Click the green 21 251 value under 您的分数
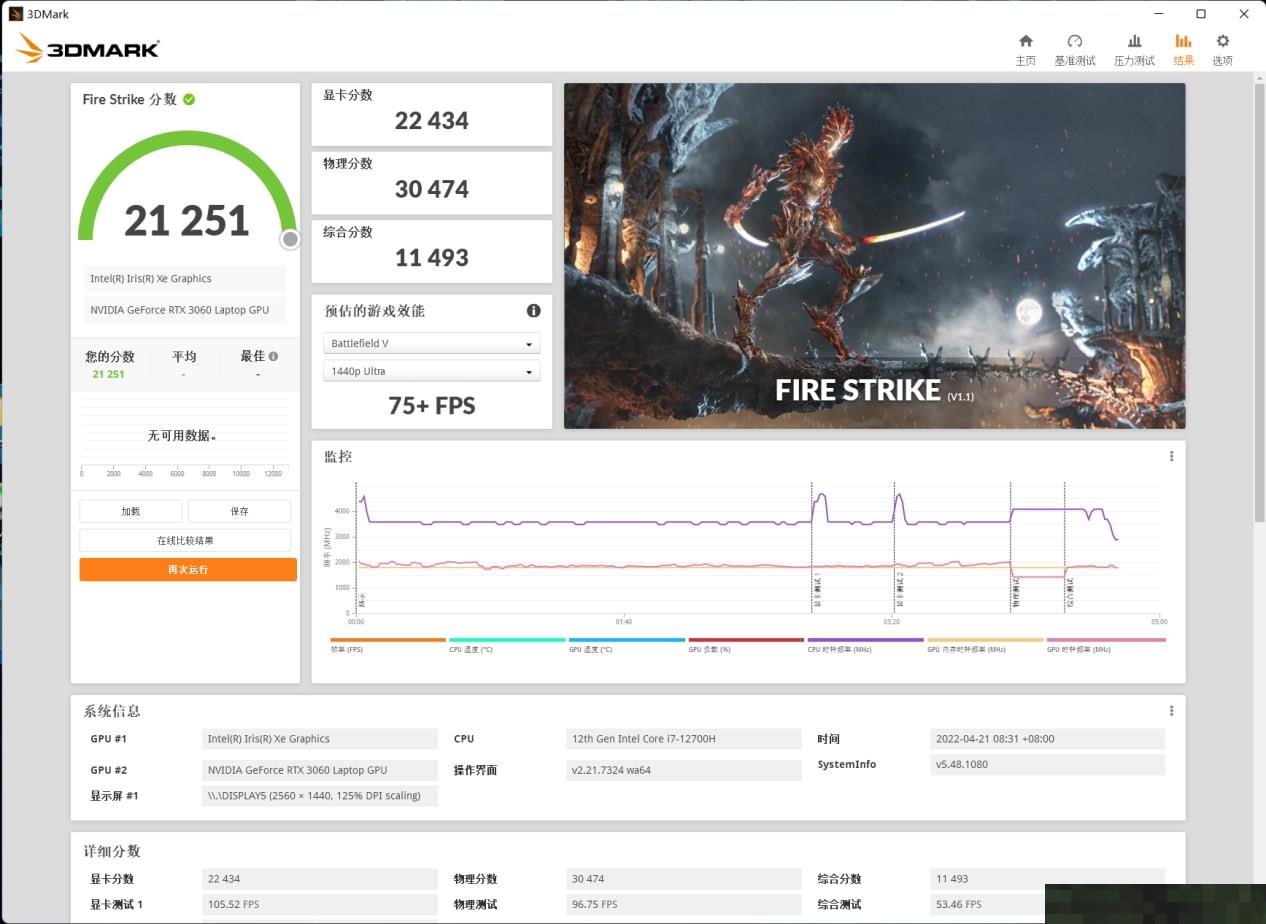The height and width of the screenshot is (924, 1266). click(x=108, y=374)
